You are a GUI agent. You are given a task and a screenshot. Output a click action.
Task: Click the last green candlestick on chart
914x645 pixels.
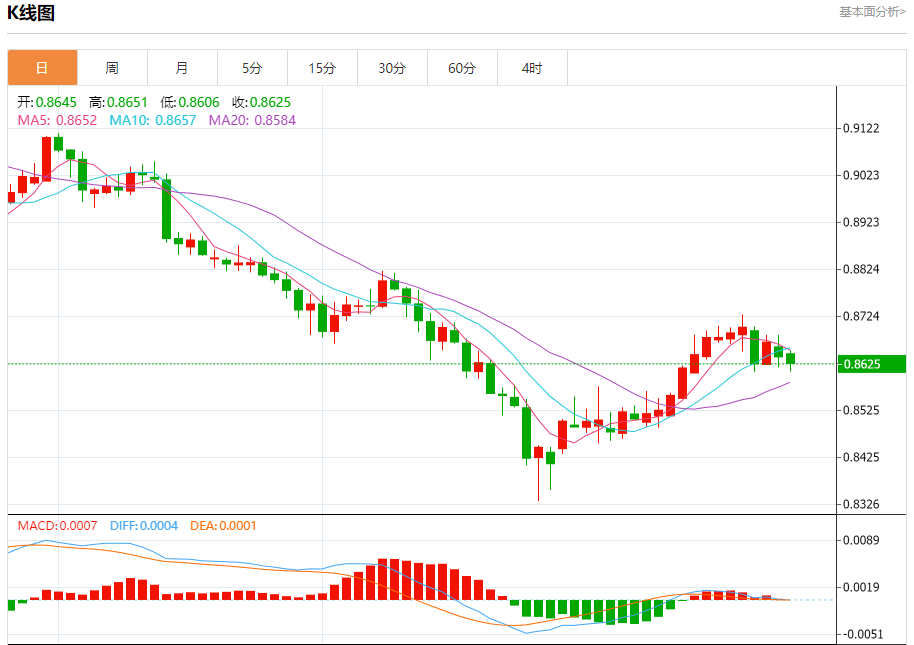click(x=790, y=358)
